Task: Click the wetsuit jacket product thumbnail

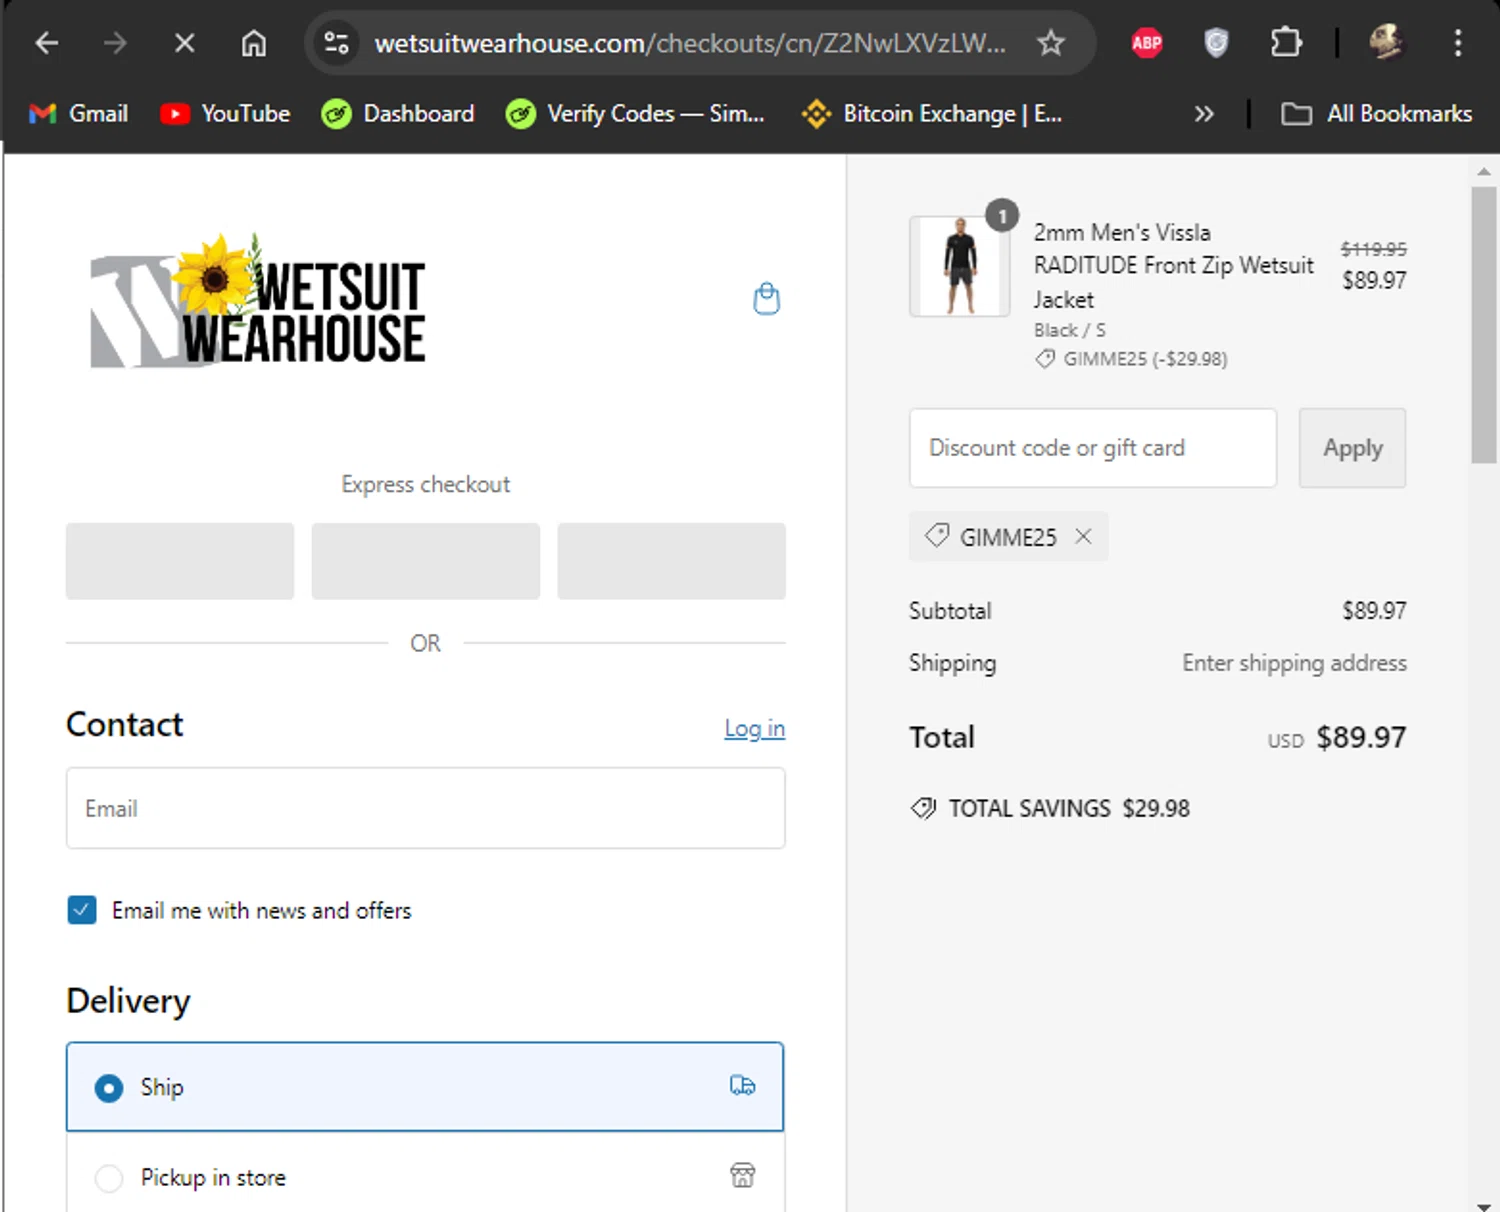Action: (x=960, y=266)
